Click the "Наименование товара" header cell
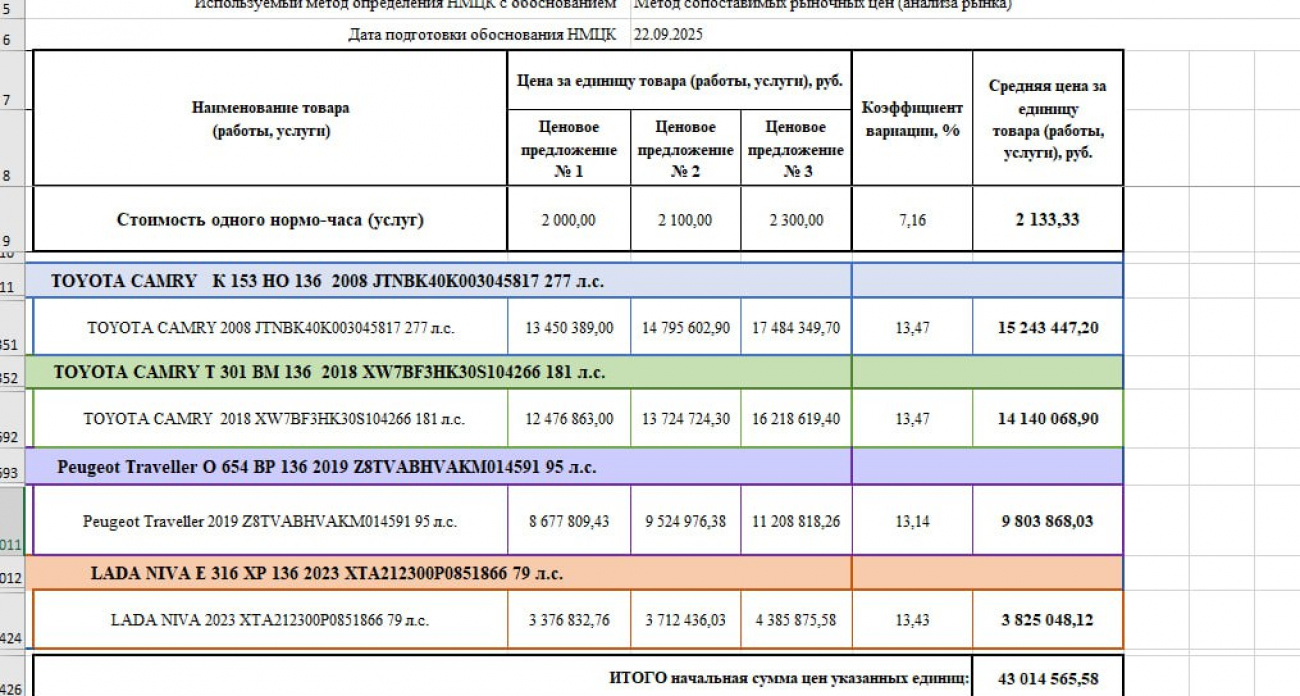 270,119
